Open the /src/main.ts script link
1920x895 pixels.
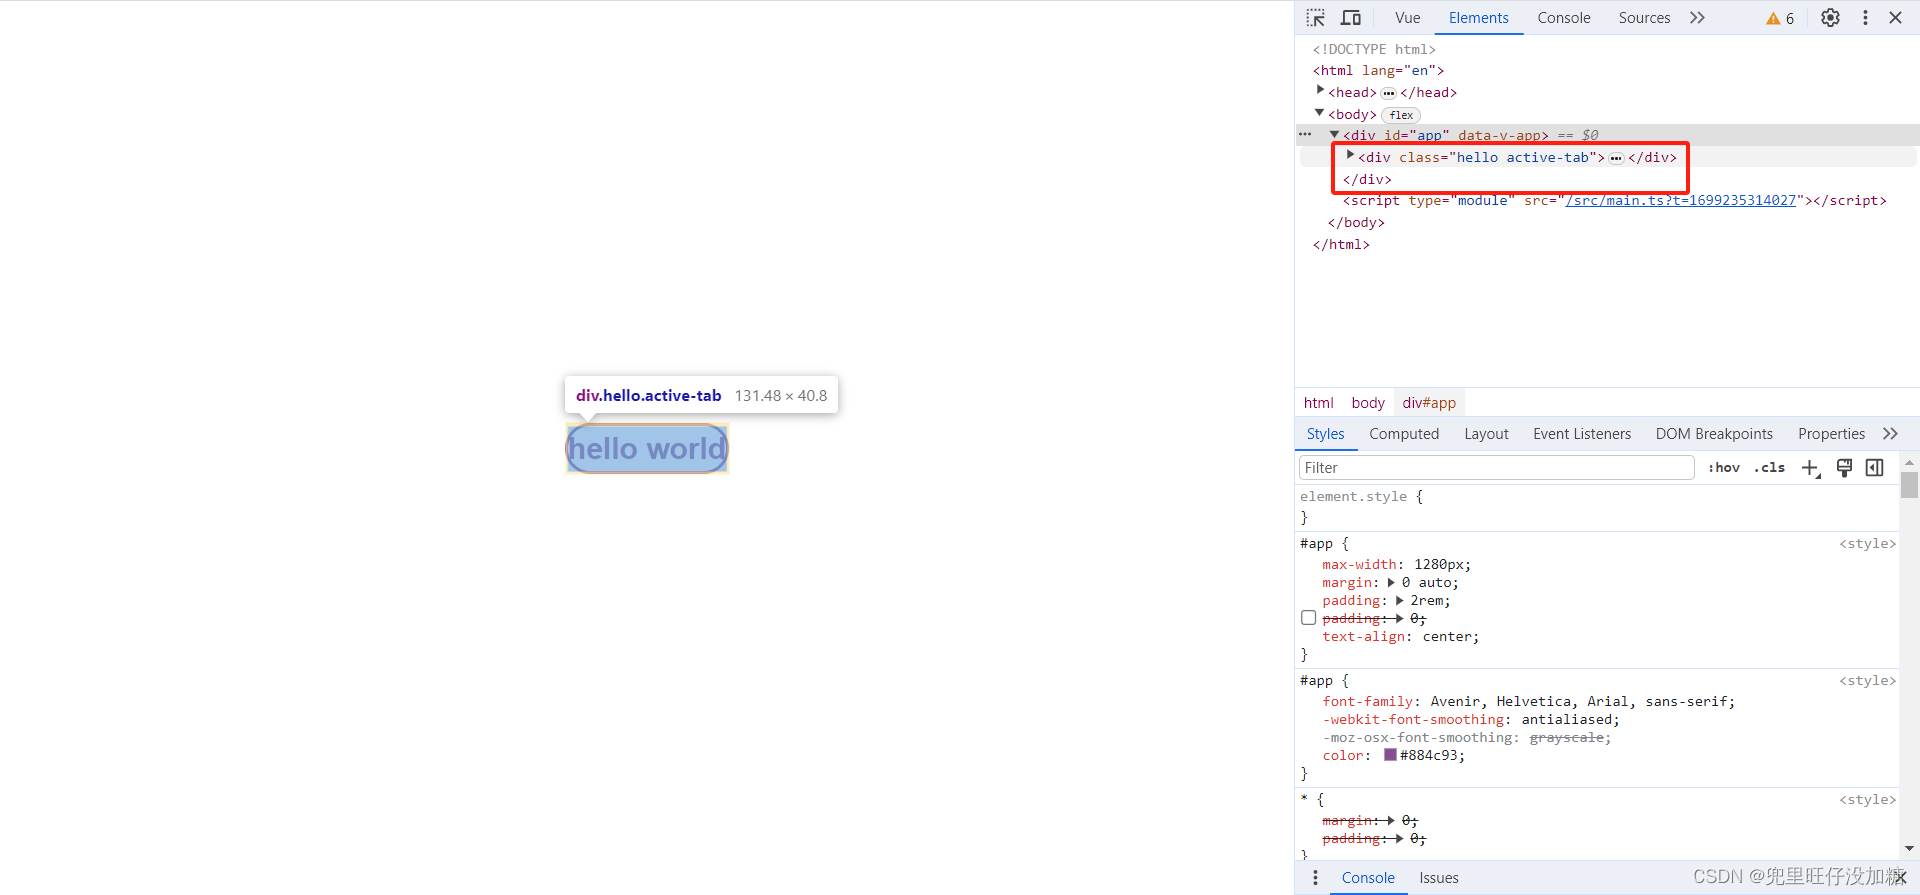1681,200
